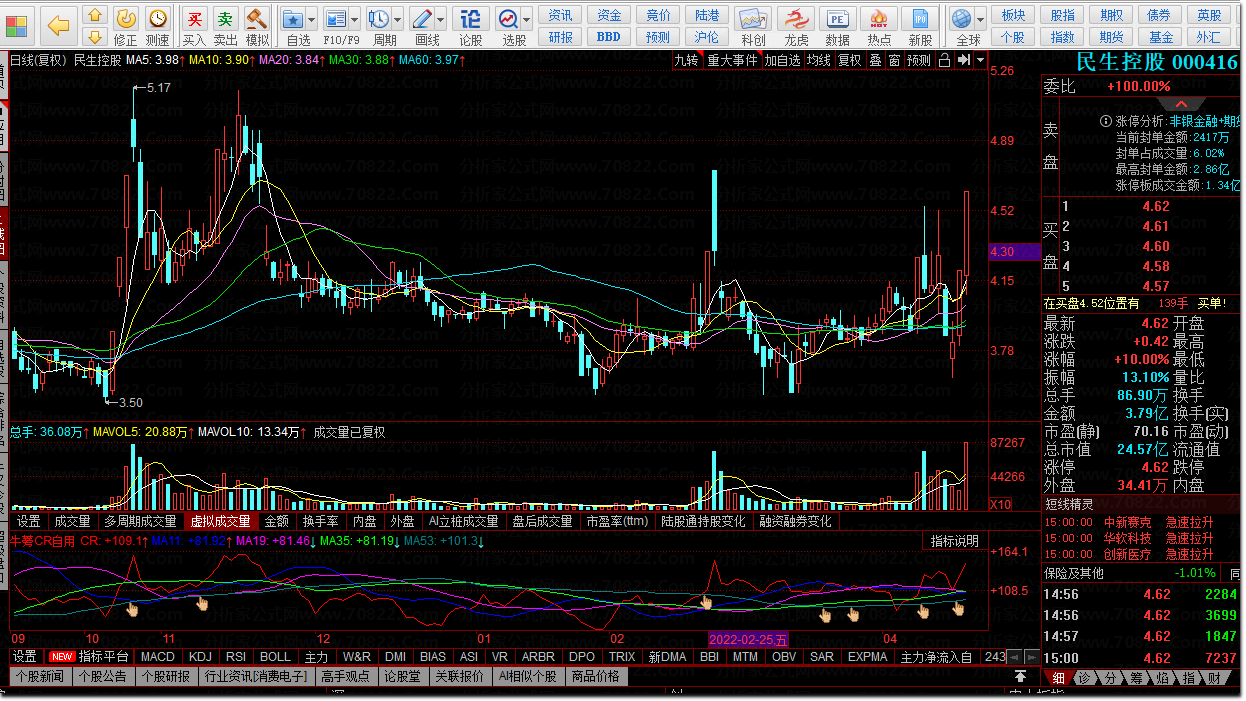
Task: Click the 板块 sector button
Action: coord(1013,15)
